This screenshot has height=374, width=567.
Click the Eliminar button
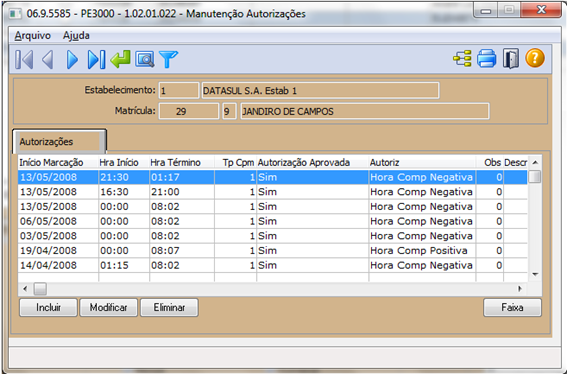(x=169, y=307)
